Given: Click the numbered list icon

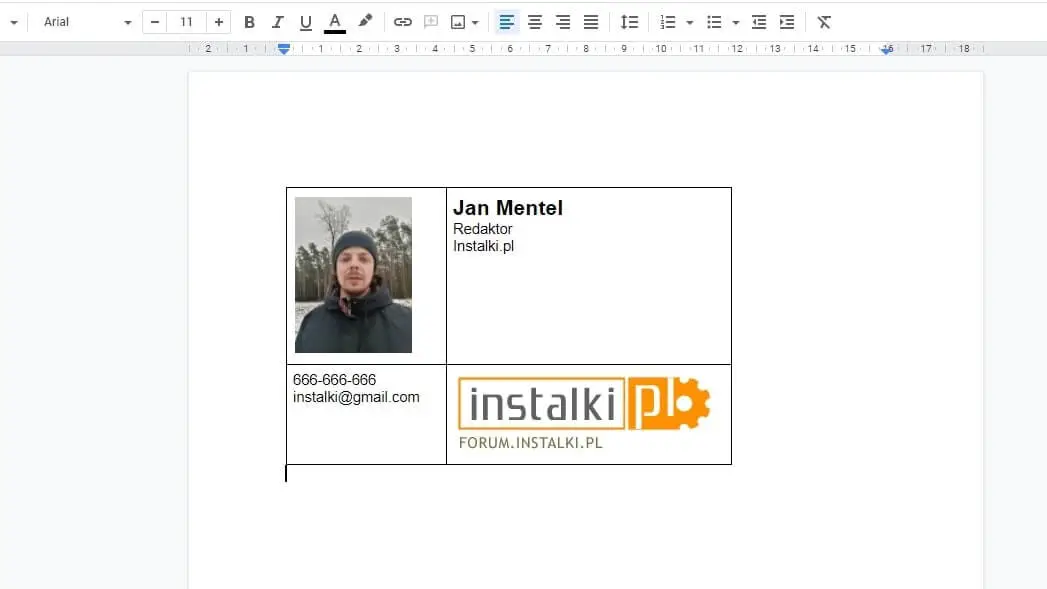Looking at the screenshot, I should pyautogui.click(x=668, y=22).
